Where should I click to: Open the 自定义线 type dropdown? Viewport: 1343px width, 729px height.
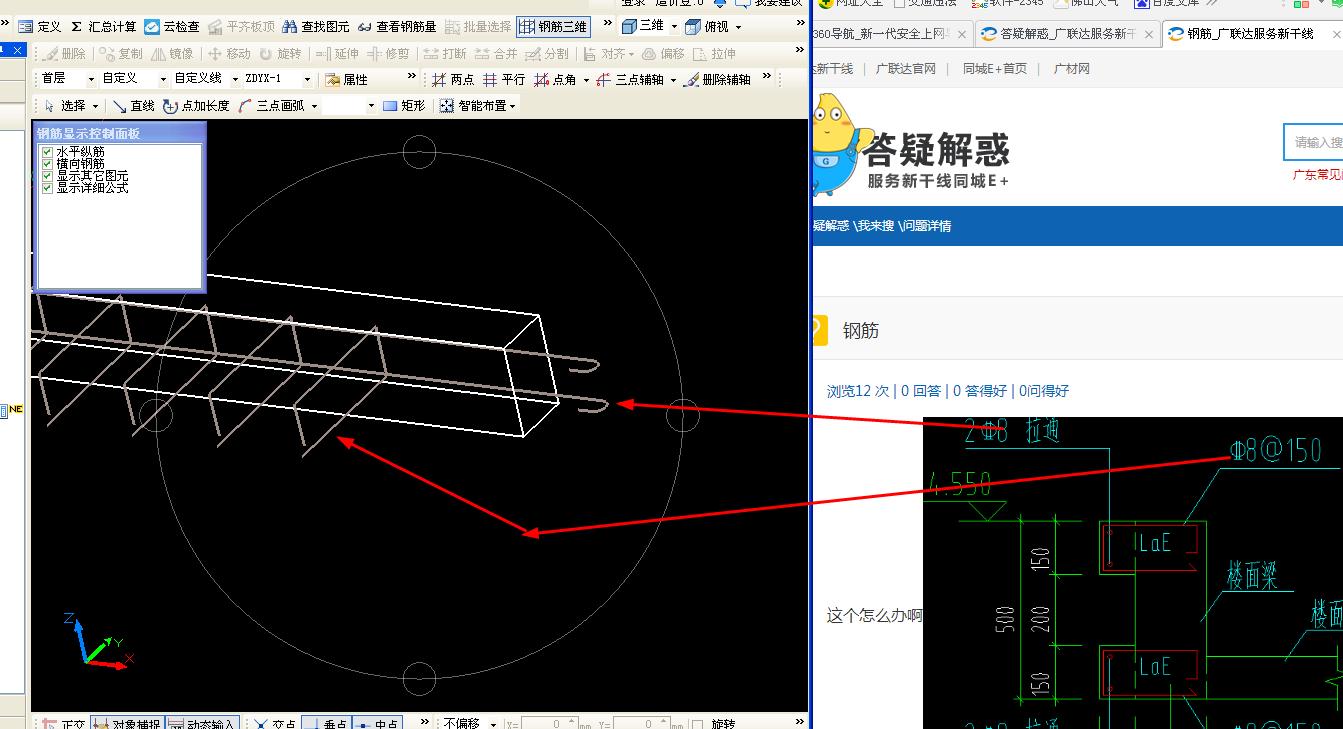point(205,79)
